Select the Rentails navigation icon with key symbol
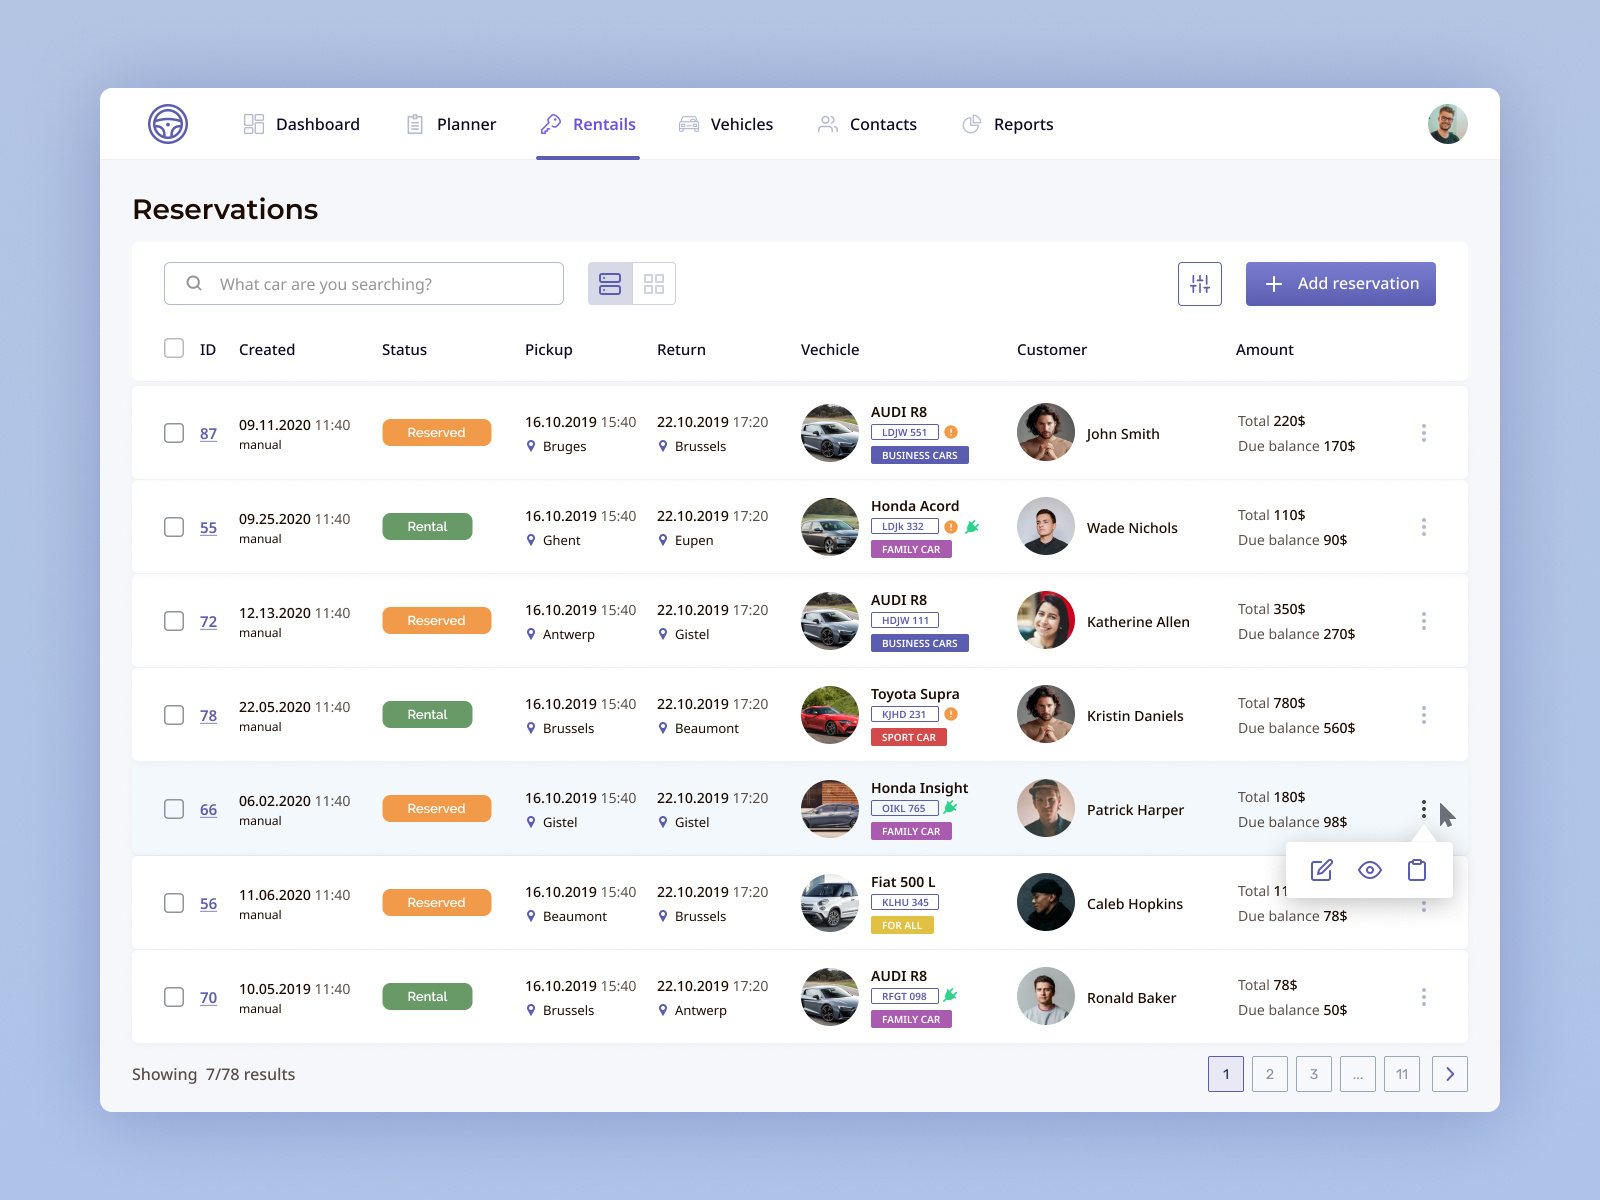 (550, 123)
